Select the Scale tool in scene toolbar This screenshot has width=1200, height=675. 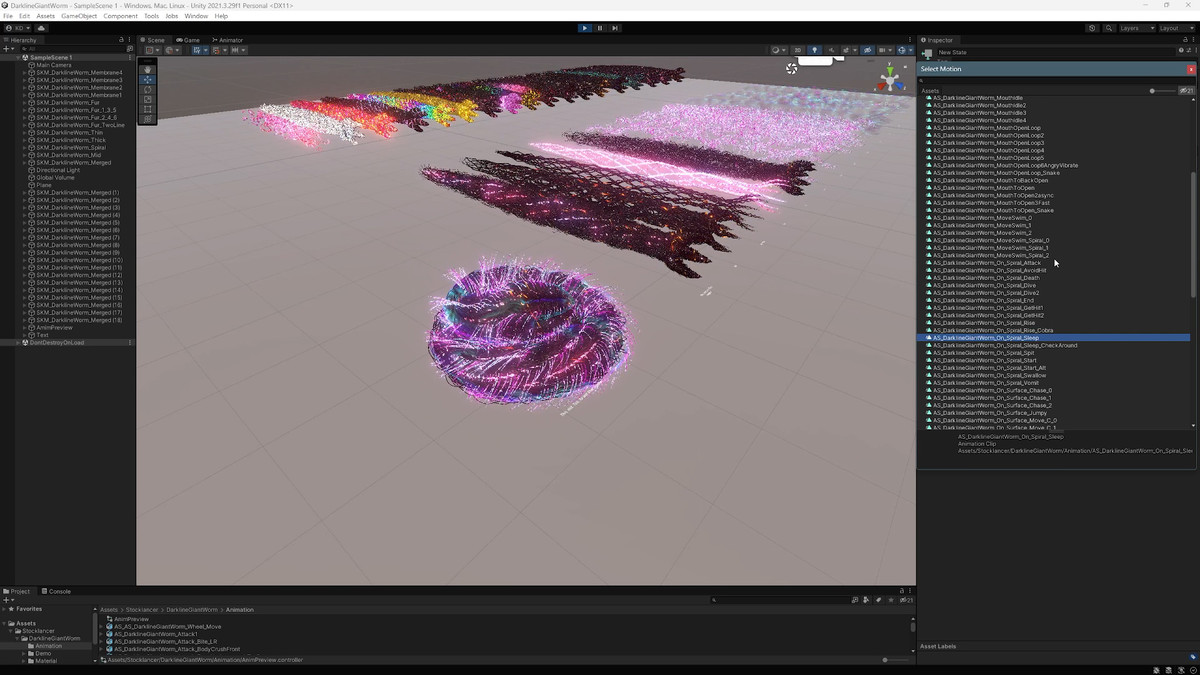coord(148,99)
